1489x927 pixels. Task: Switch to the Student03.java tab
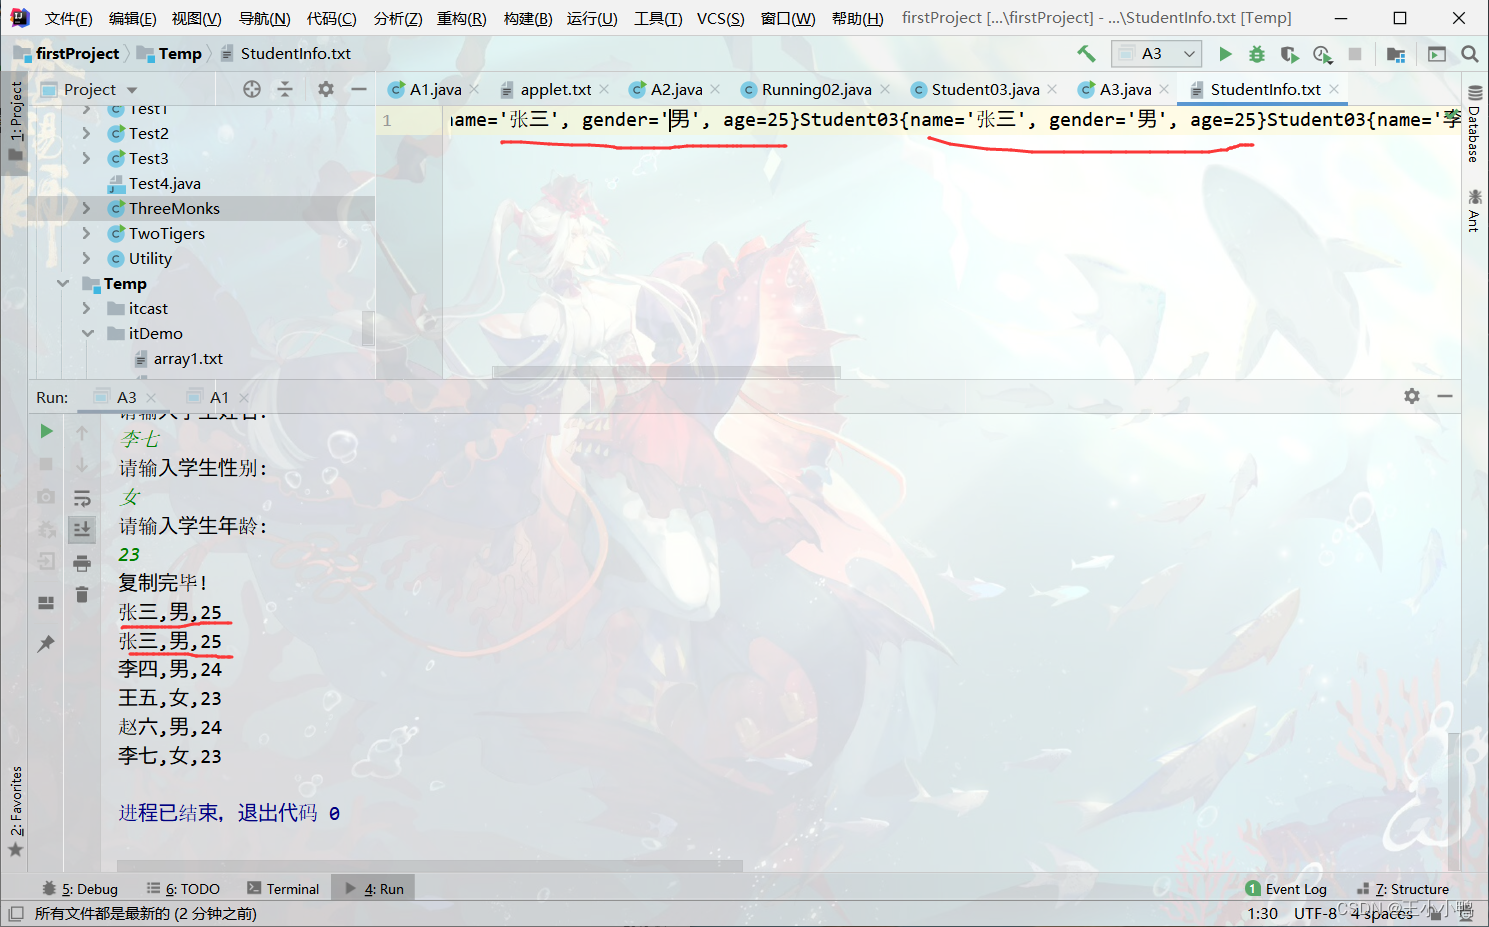(985, 89)
